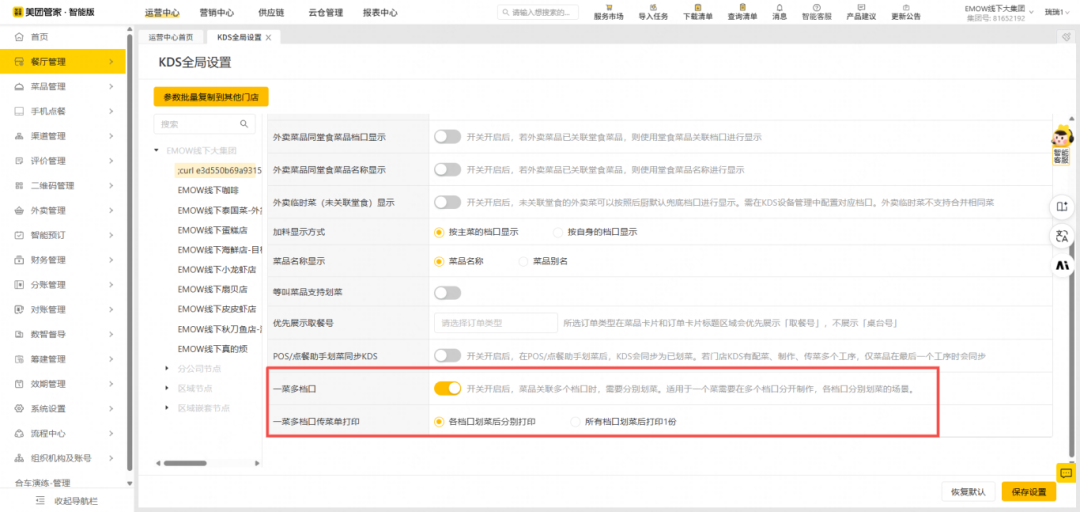Viewport: 1080px width, 512px height.
Task: Open the 请选择订单类型 dropdown
Action: 495,323
